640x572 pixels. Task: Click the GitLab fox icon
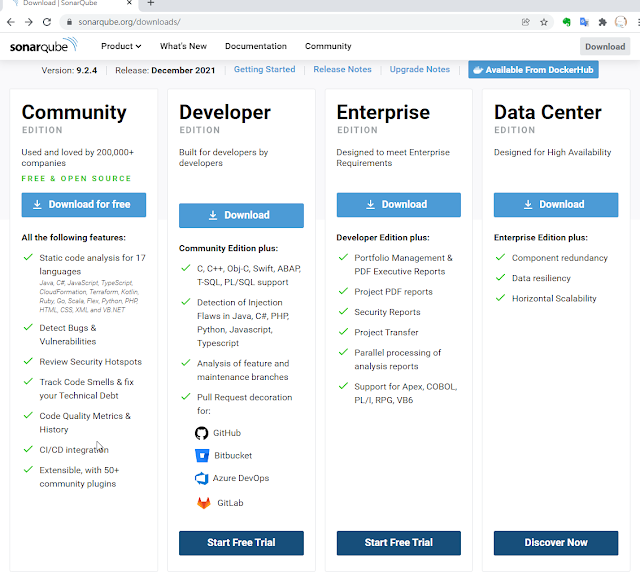(x=204, y=503)
